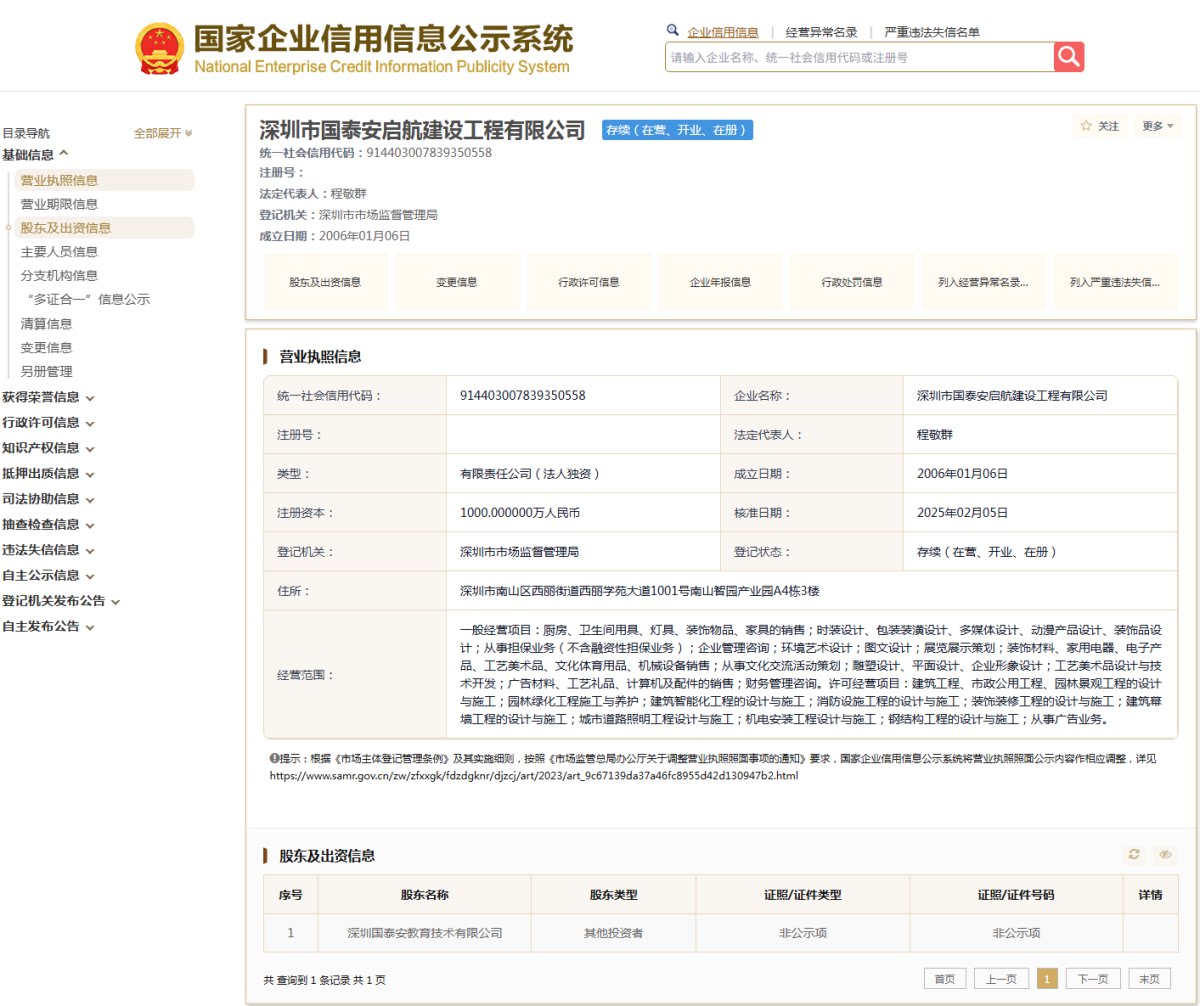Screen dimensions: 1200x1006
Task: Click the 营业执照信息 section heading
Action: pos(320,357)
